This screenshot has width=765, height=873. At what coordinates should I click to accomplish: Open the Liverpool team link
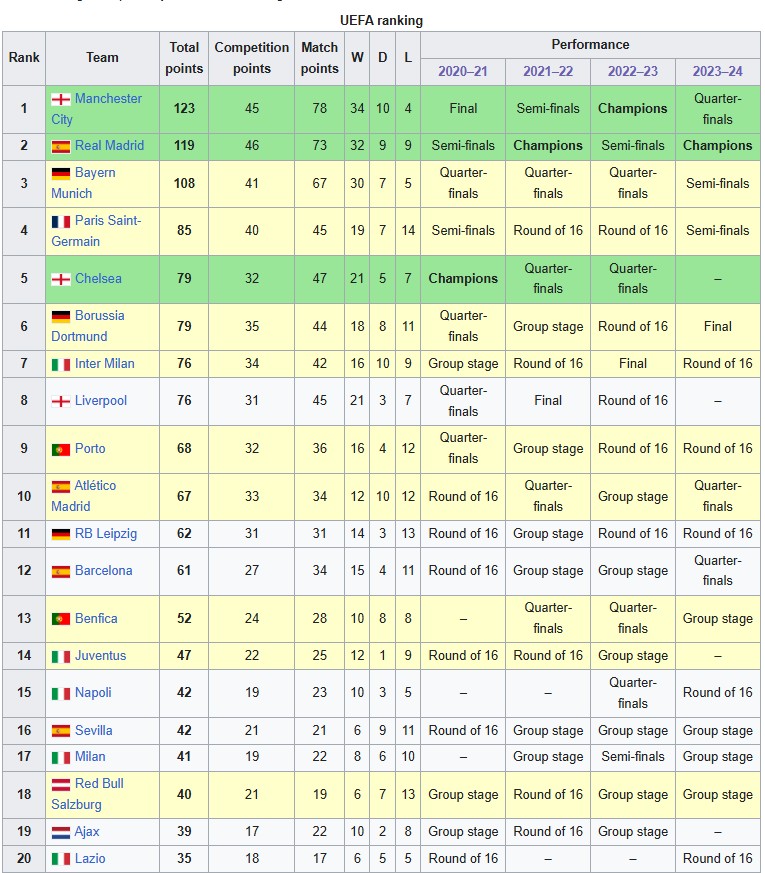(x=101, y=400)
